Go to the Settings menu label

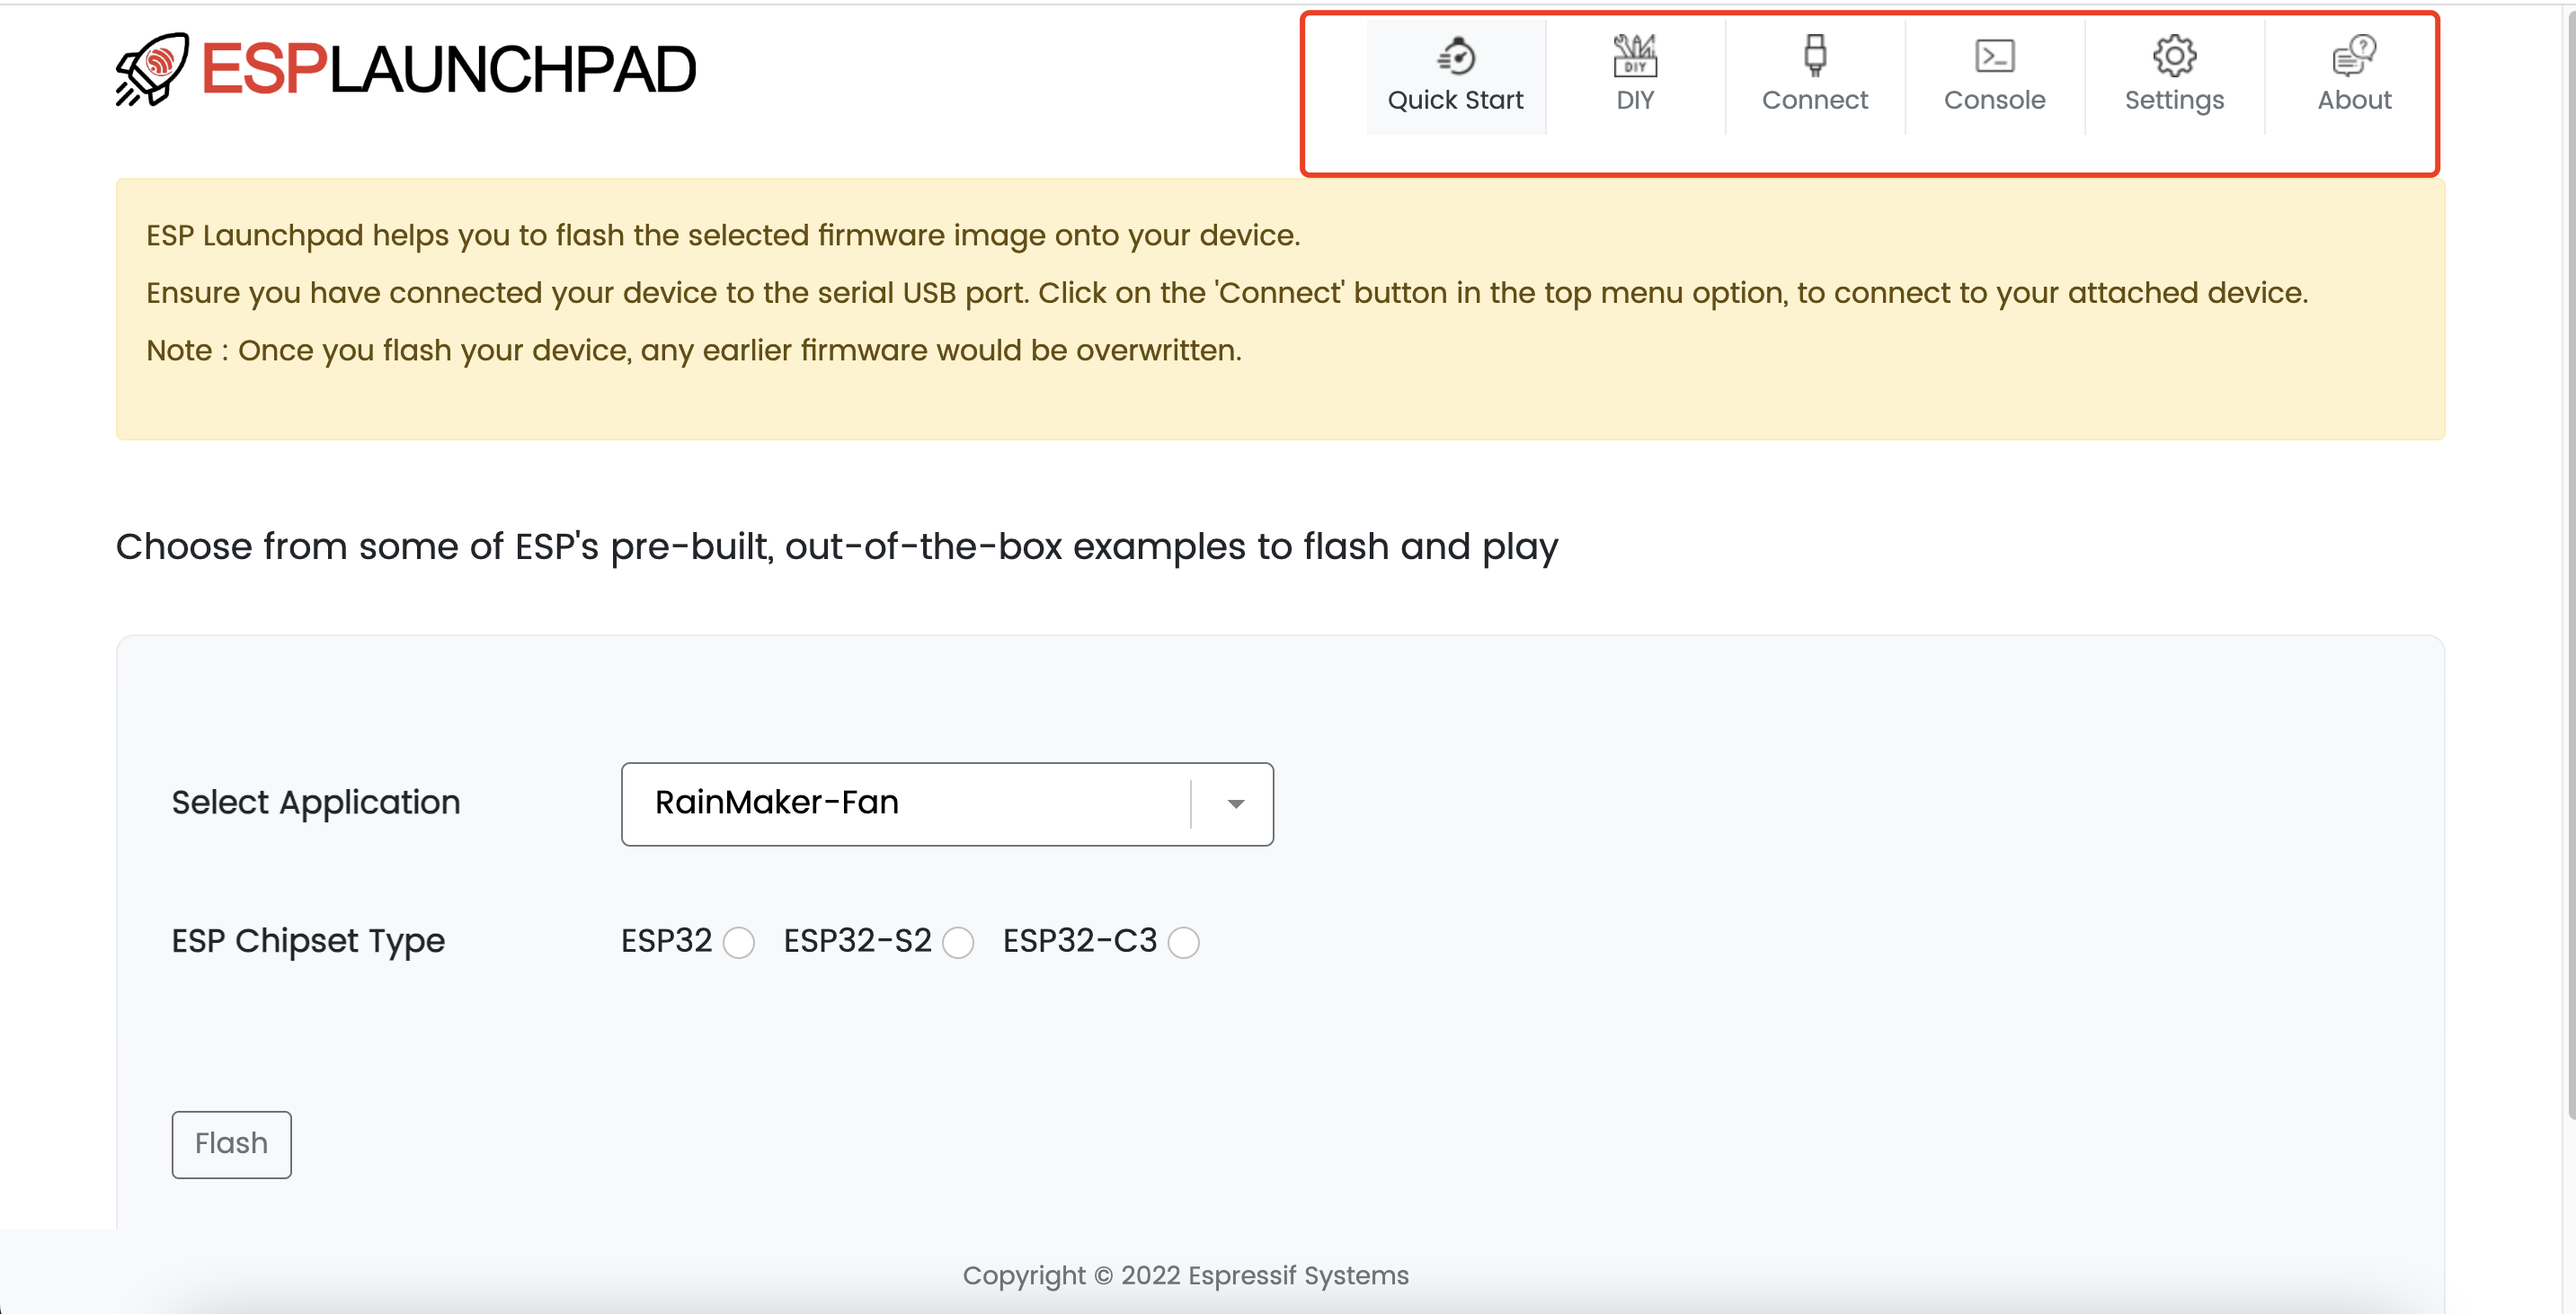point(2174,100)
